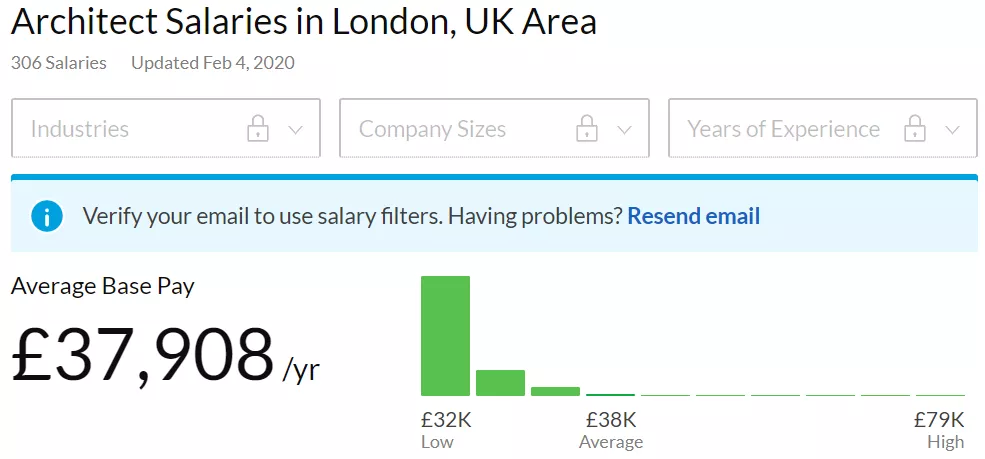This screenshot has height=459, width=985.
Task: Click the Architect Salaries in London heading
Action: tap(303, 23)
